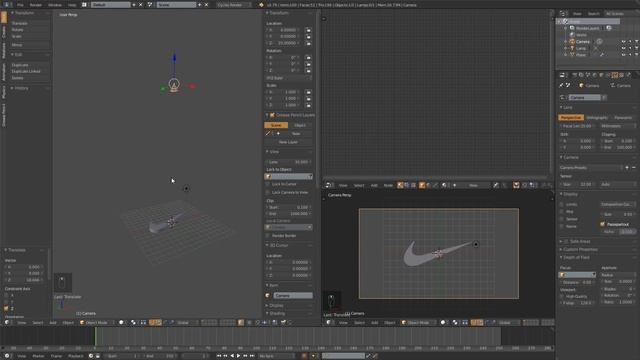Toggle the Grease Pencil Layers checkbox
This screenshot has height=360, width=640.
(x=272, y=115)
